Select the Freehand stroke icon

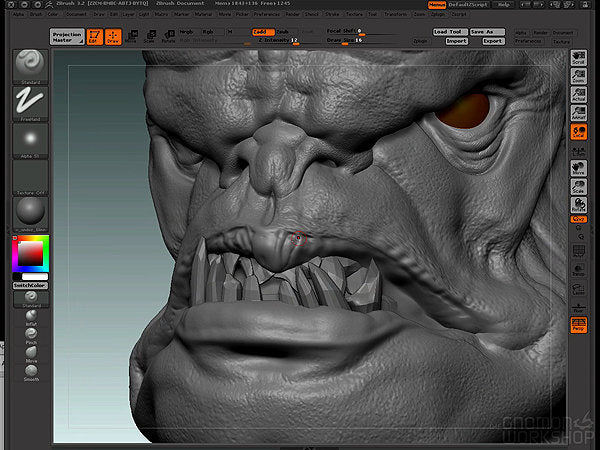28,100
